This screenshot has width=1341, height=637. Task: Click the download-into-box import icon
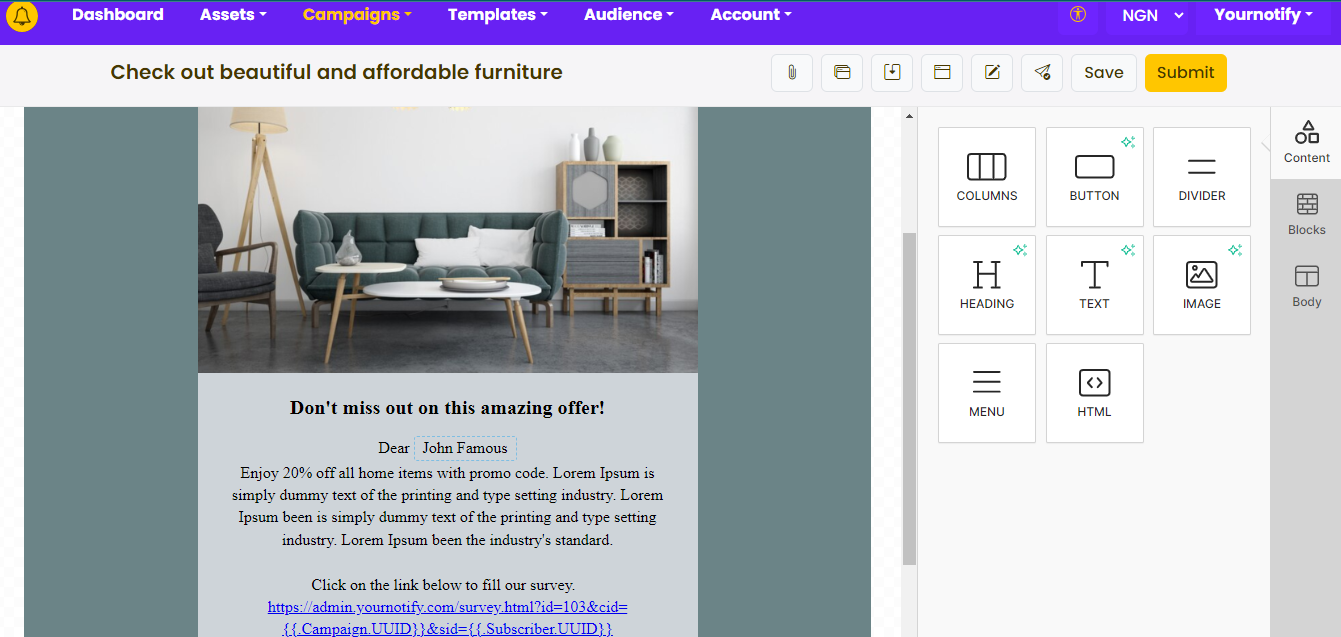point(892,73)
